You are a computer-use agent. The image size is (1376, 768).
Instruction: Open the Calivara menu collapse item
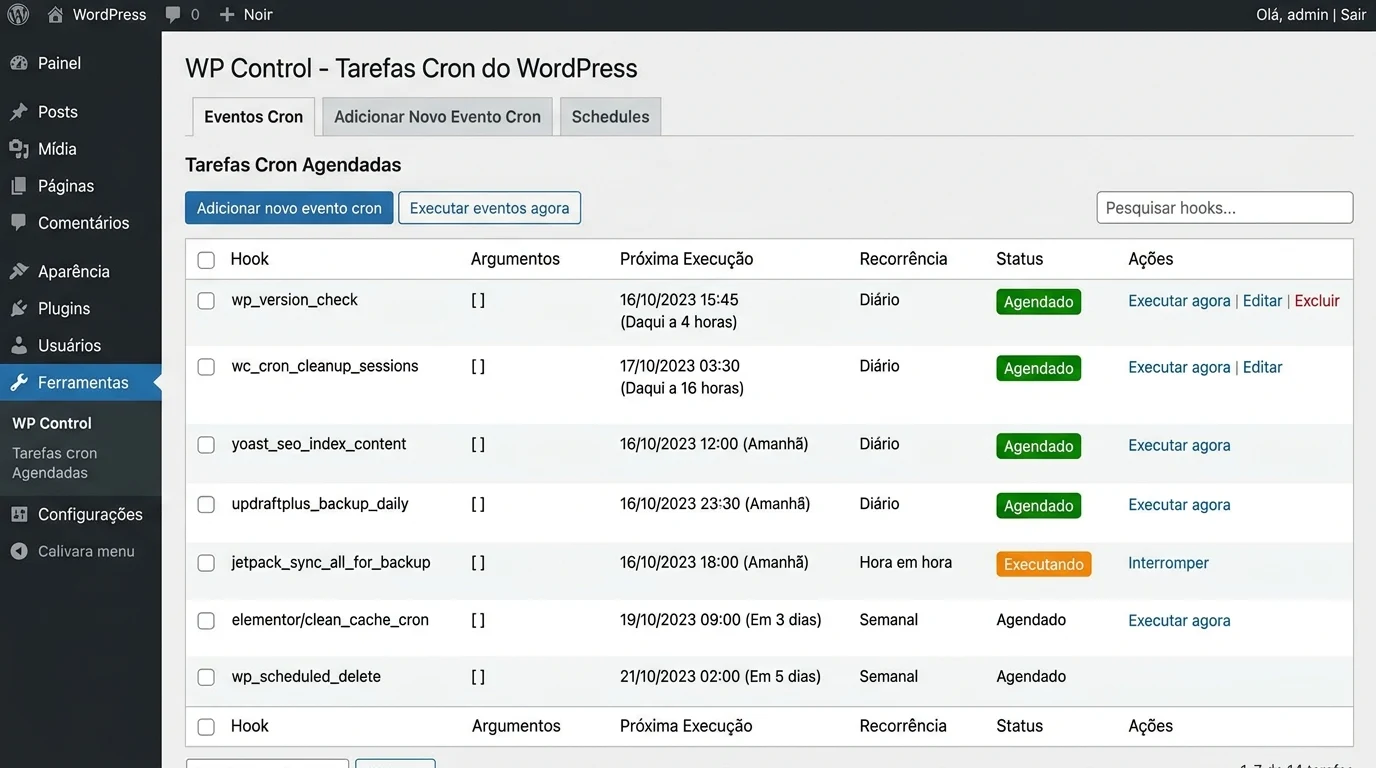tap(80, 552)
